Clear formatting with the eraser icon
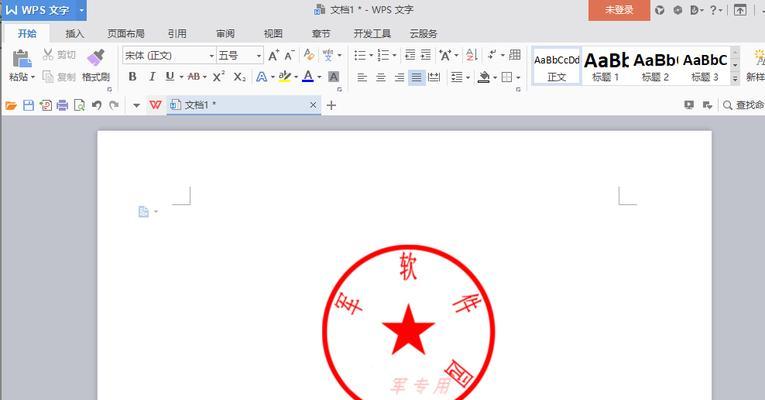The height and width of the screenshot is (400, 765). point(309,55)
